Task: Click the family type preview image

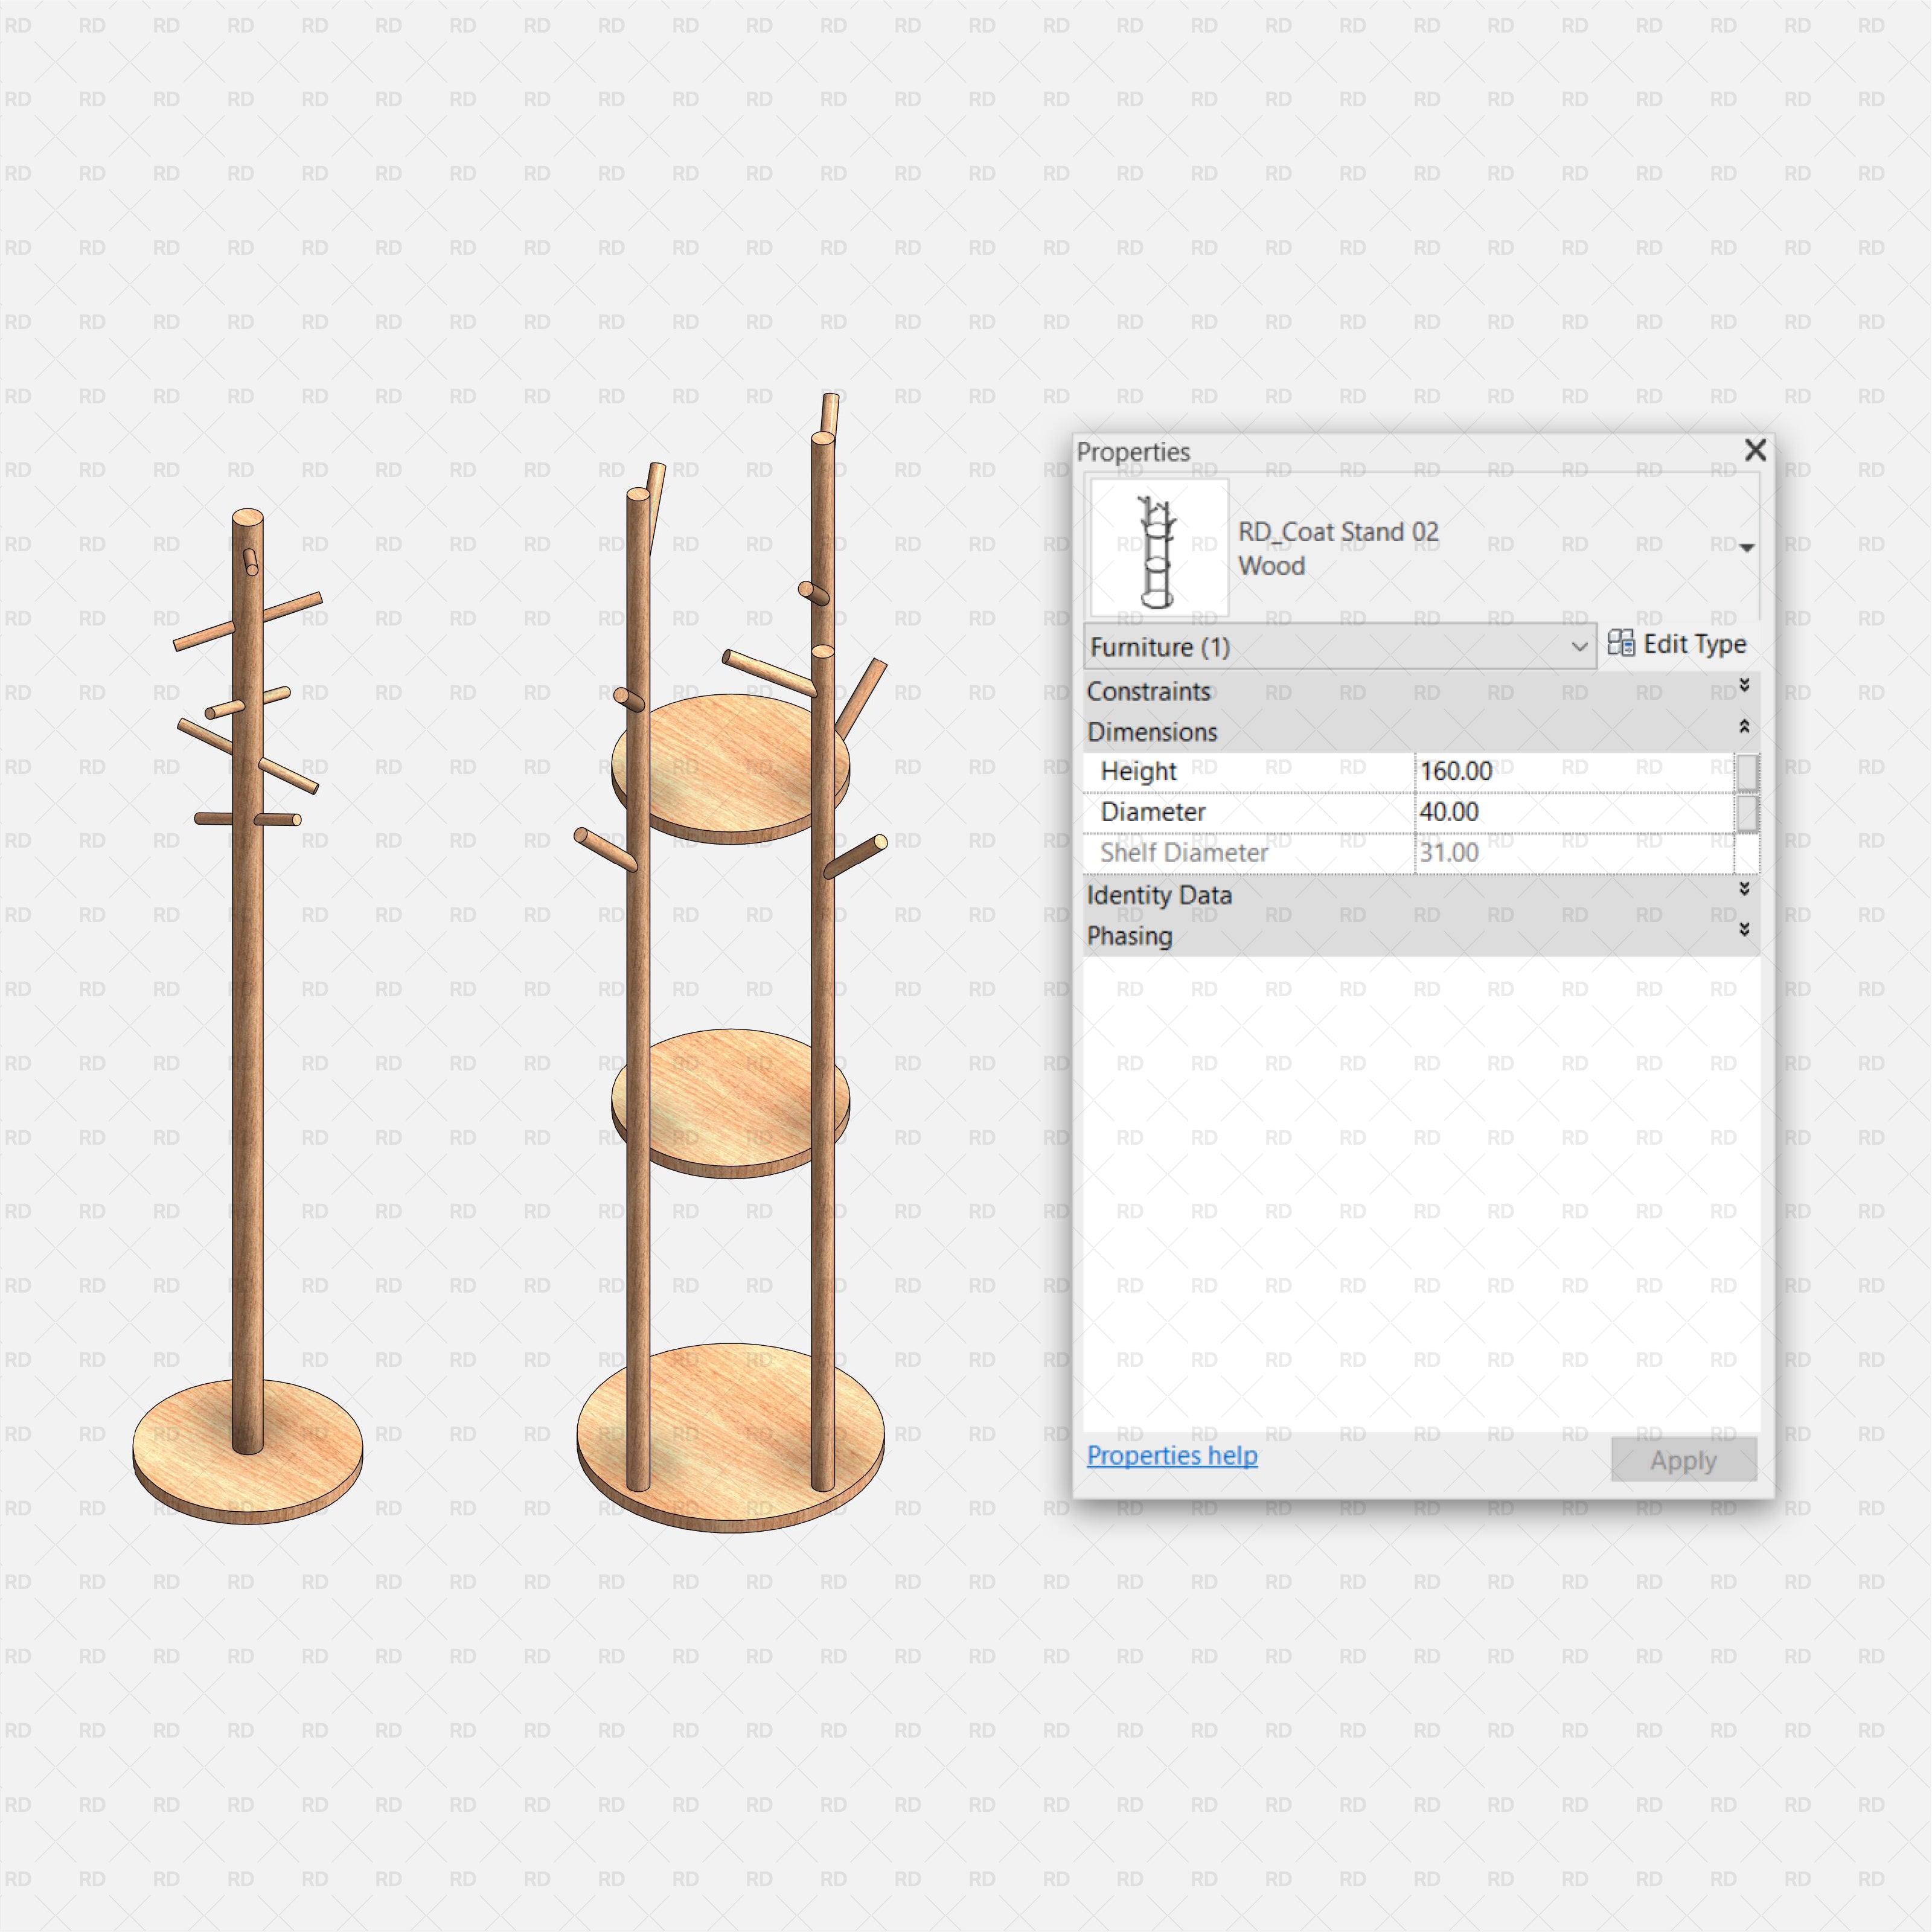Action: coord(1160,546)
